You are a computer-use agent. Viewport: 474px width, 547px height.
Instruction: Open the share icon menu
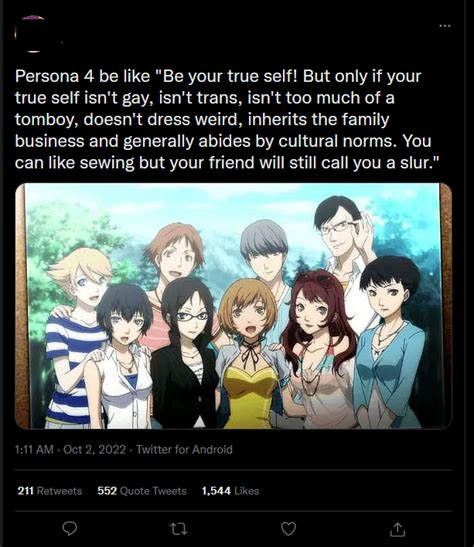[x=398, y=529]
